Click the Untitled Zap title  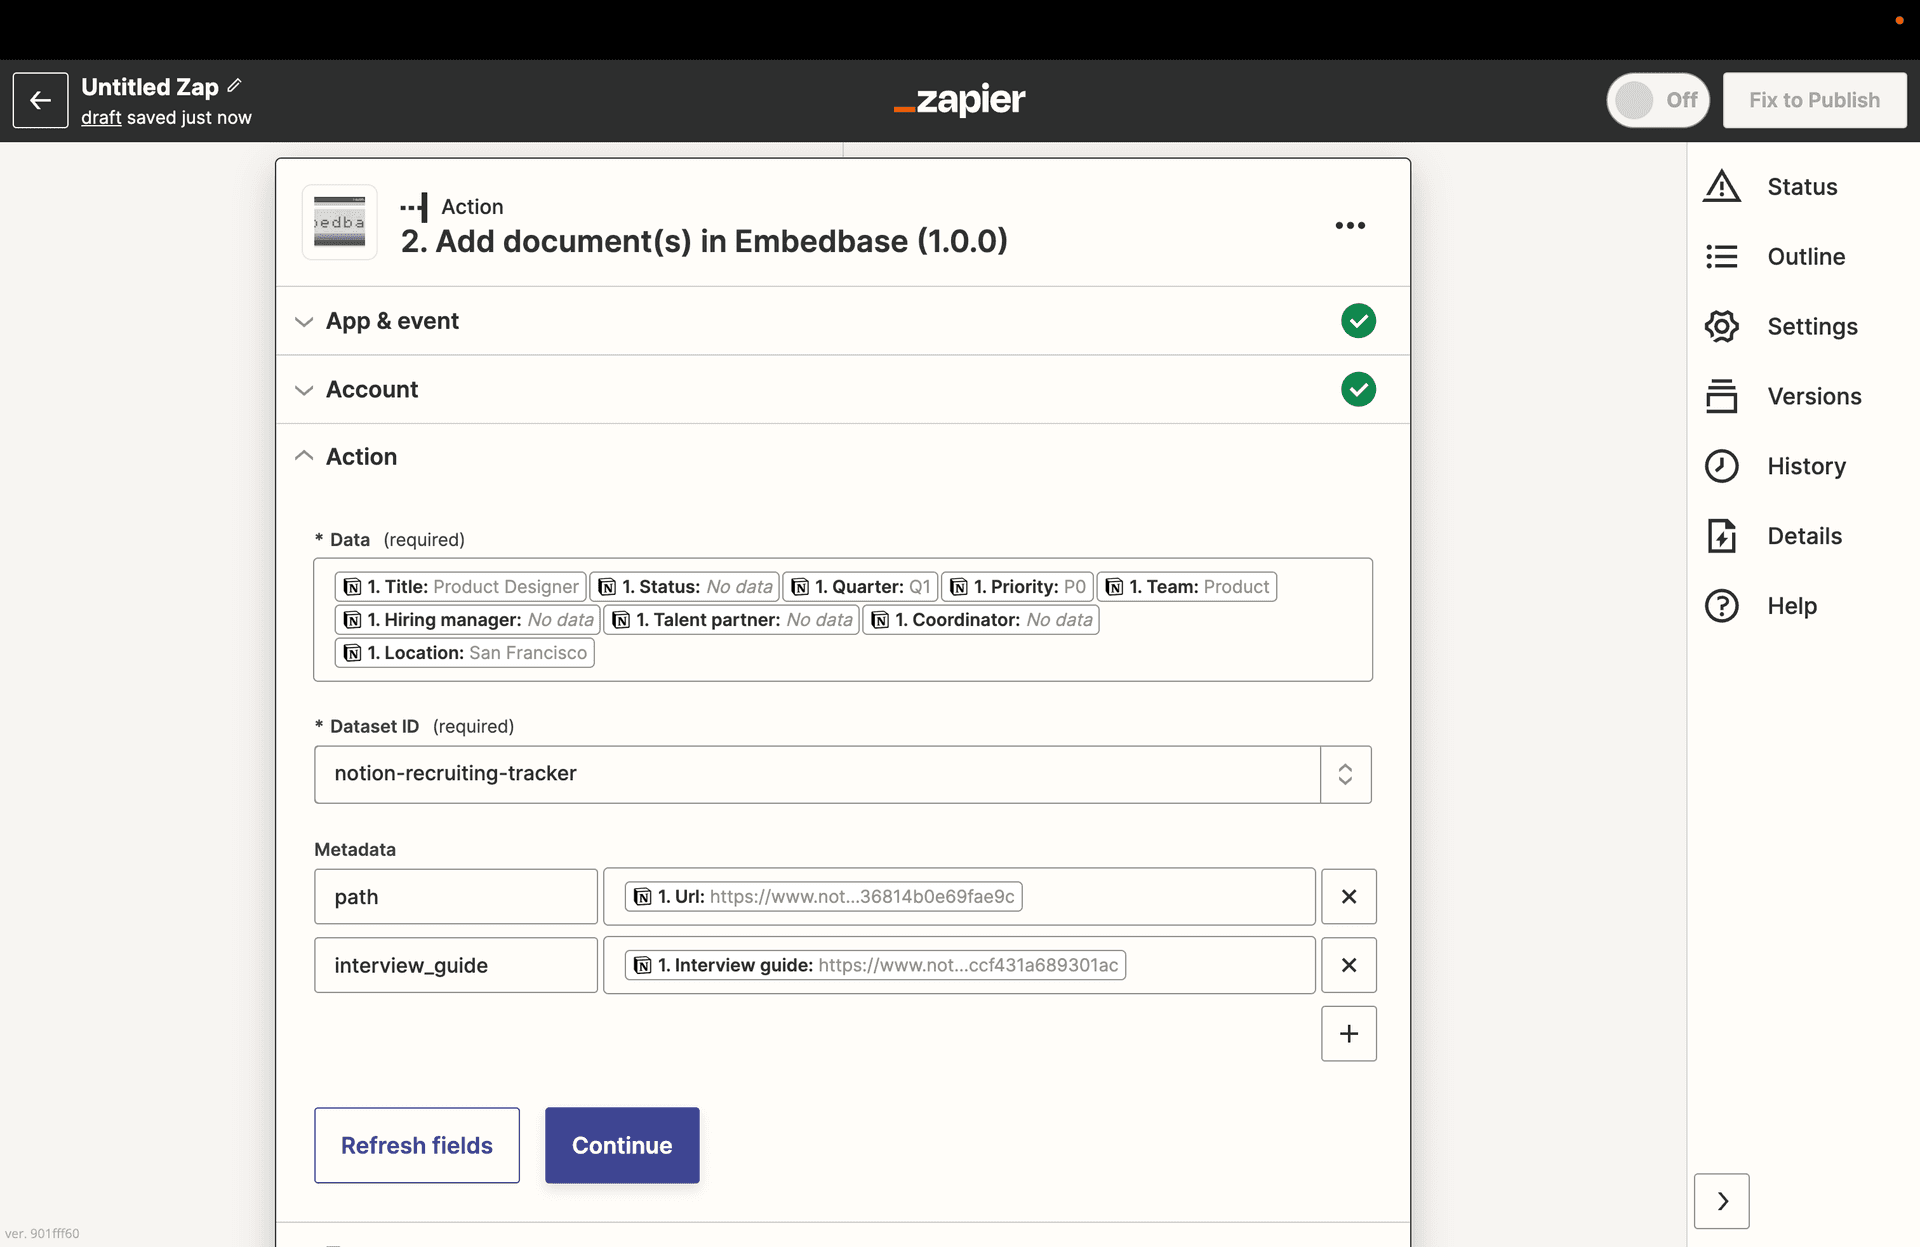pyautogui.click(x=150, y=87)
